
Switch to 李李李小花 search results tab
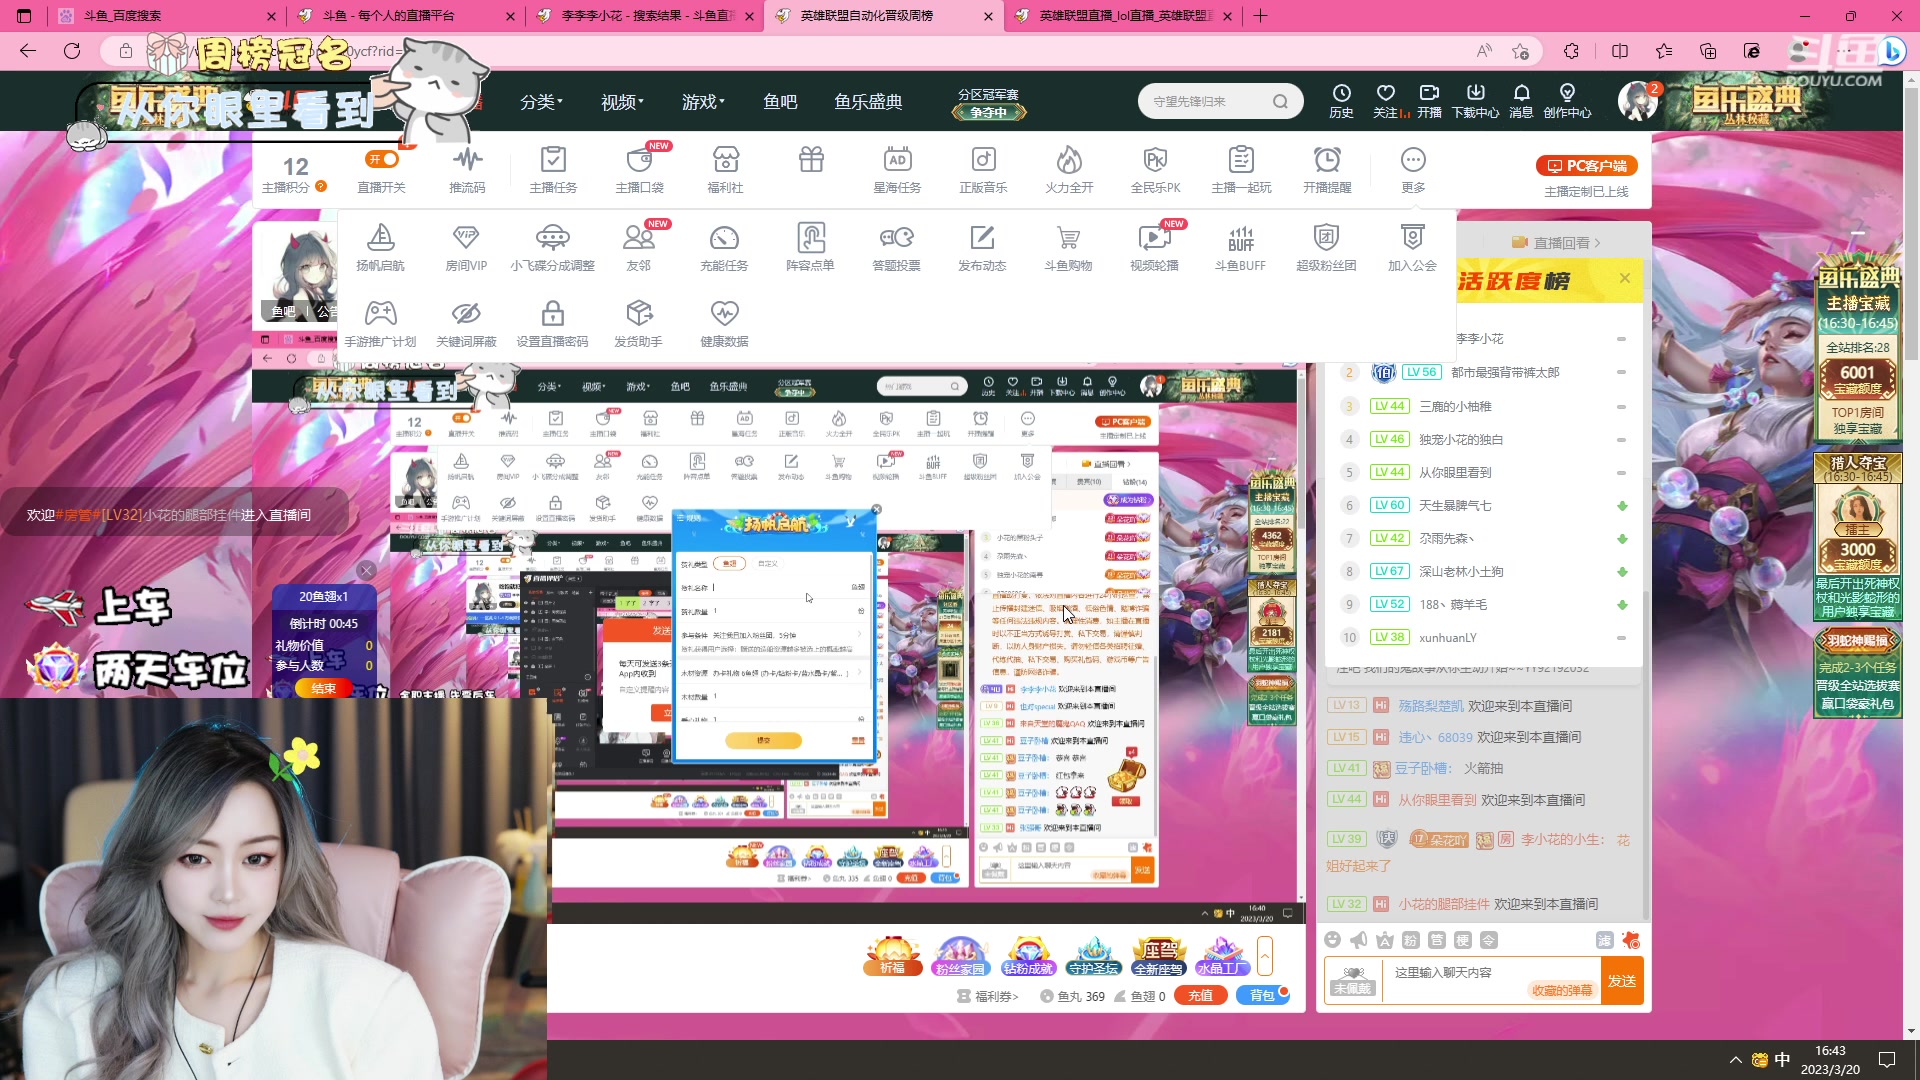[644, 16]
